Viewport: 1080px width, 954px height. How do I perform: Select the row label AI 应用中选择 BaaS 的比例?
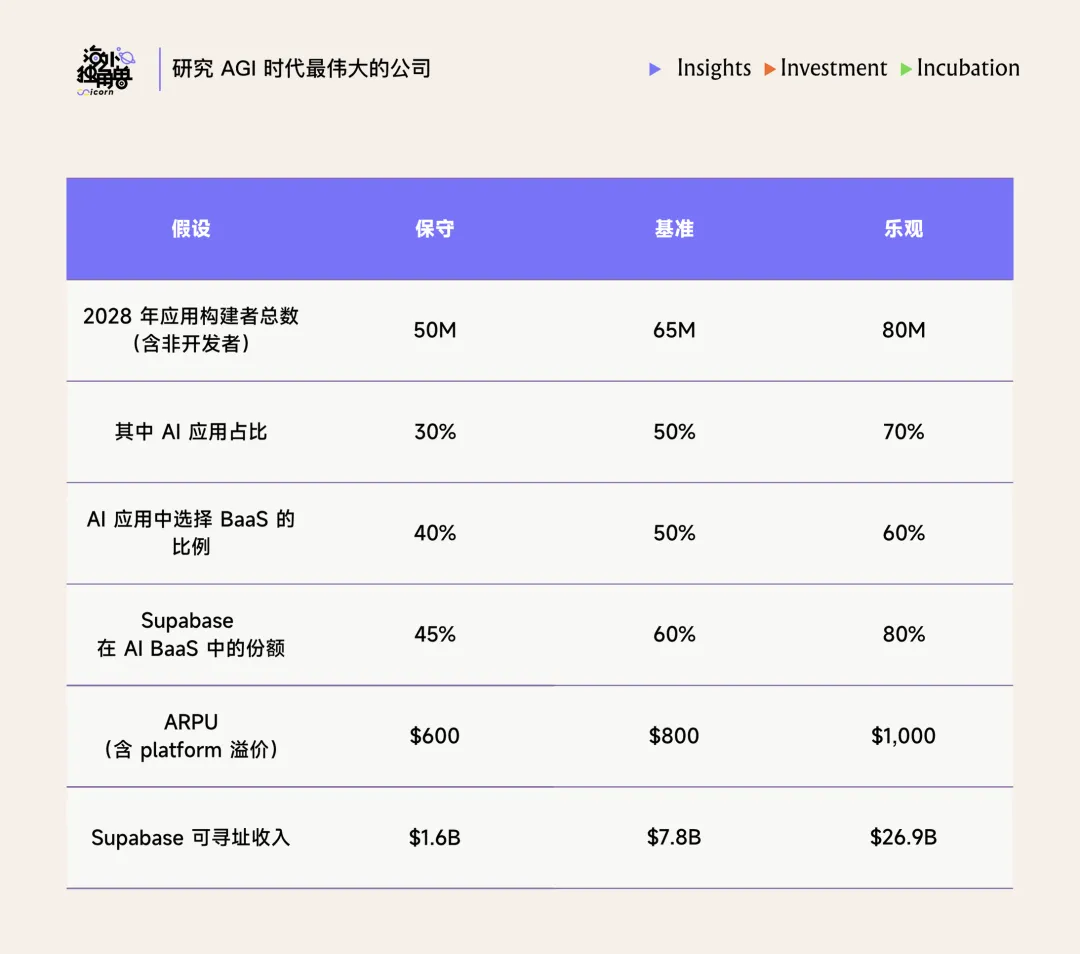point(191,532)
